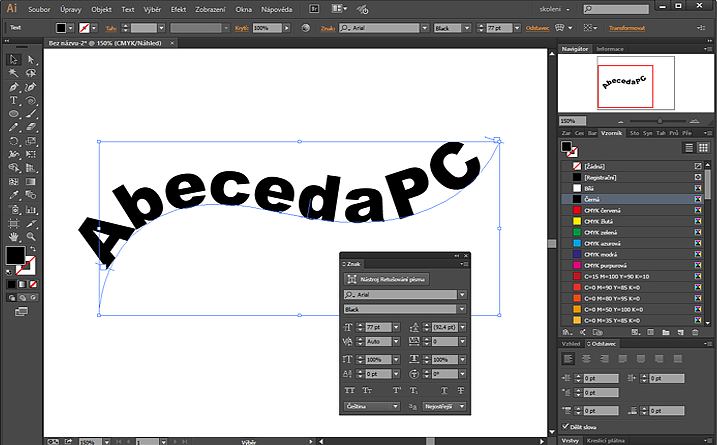Select the Rotate tool
Viewport: 717px width, 445px height.
click(x=13, y=141)
